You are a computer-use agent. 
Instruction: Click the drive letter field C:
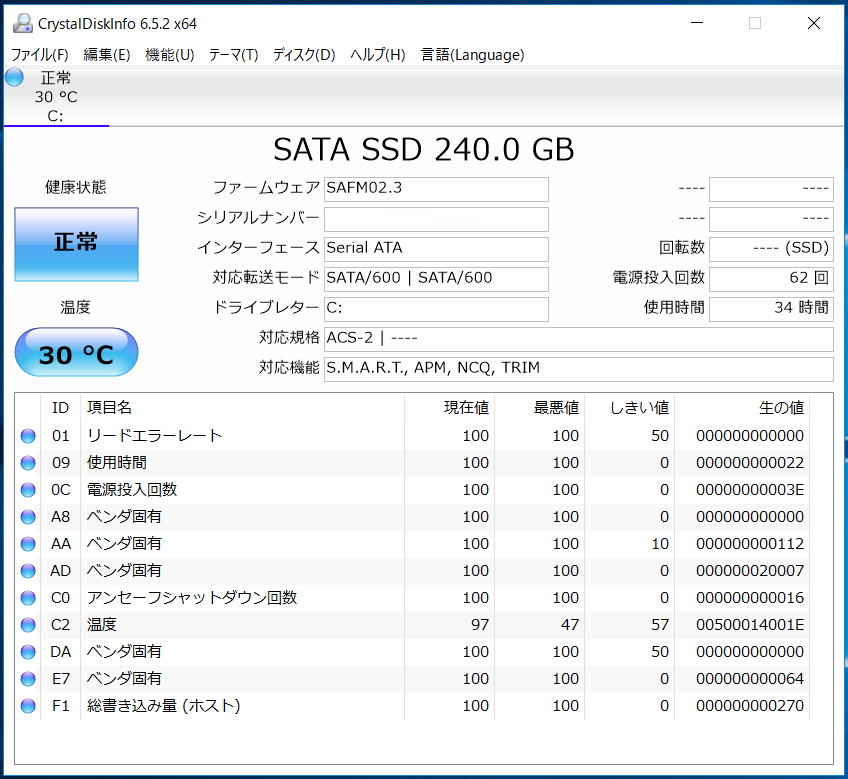[436, 309]
